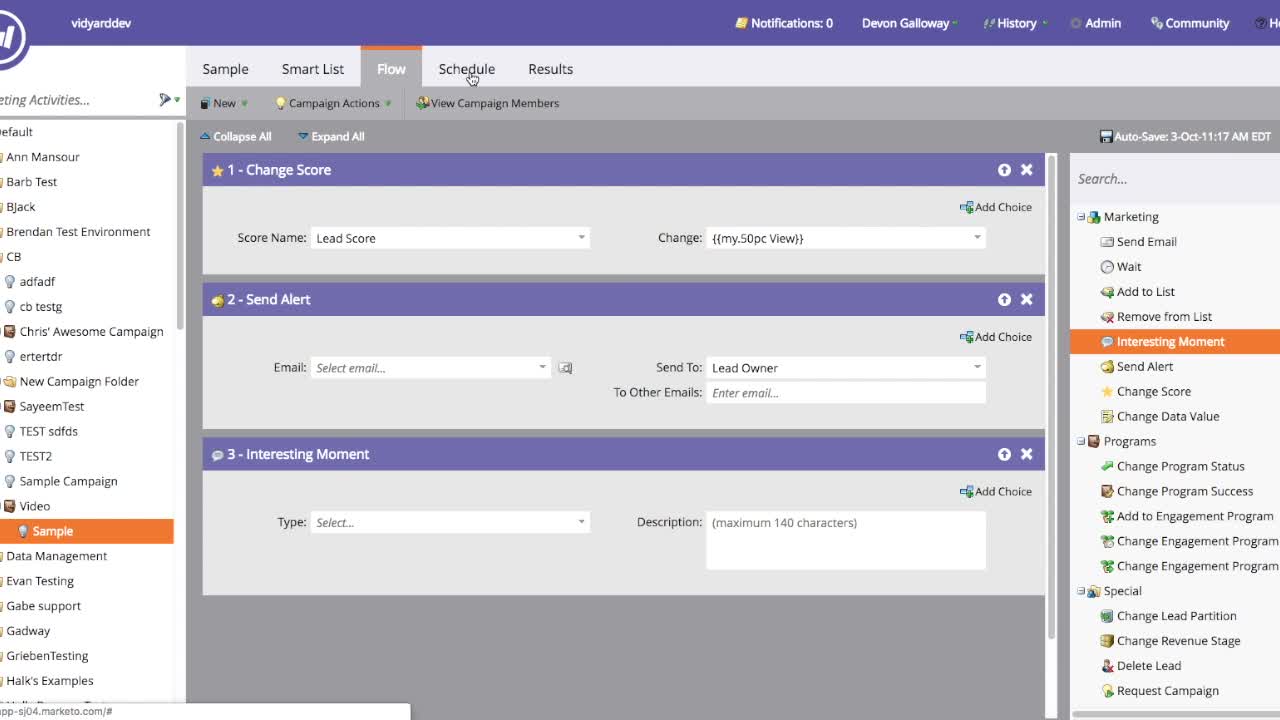
Task: Click the To Other Emails field
Action: (x=846, y=393)
